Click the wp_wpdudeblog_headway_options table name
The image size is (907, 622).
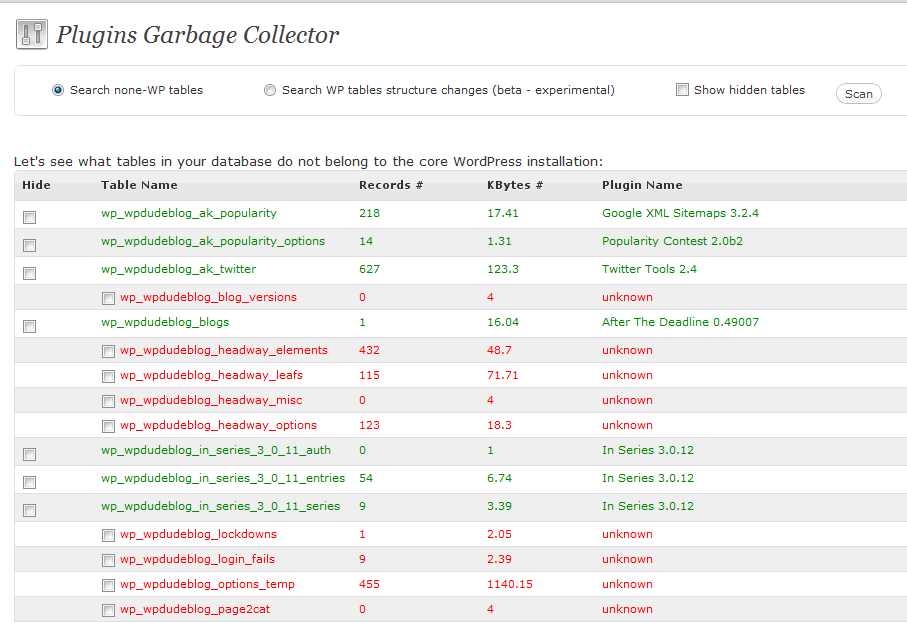pyautogui.click(x=219, y=425)
